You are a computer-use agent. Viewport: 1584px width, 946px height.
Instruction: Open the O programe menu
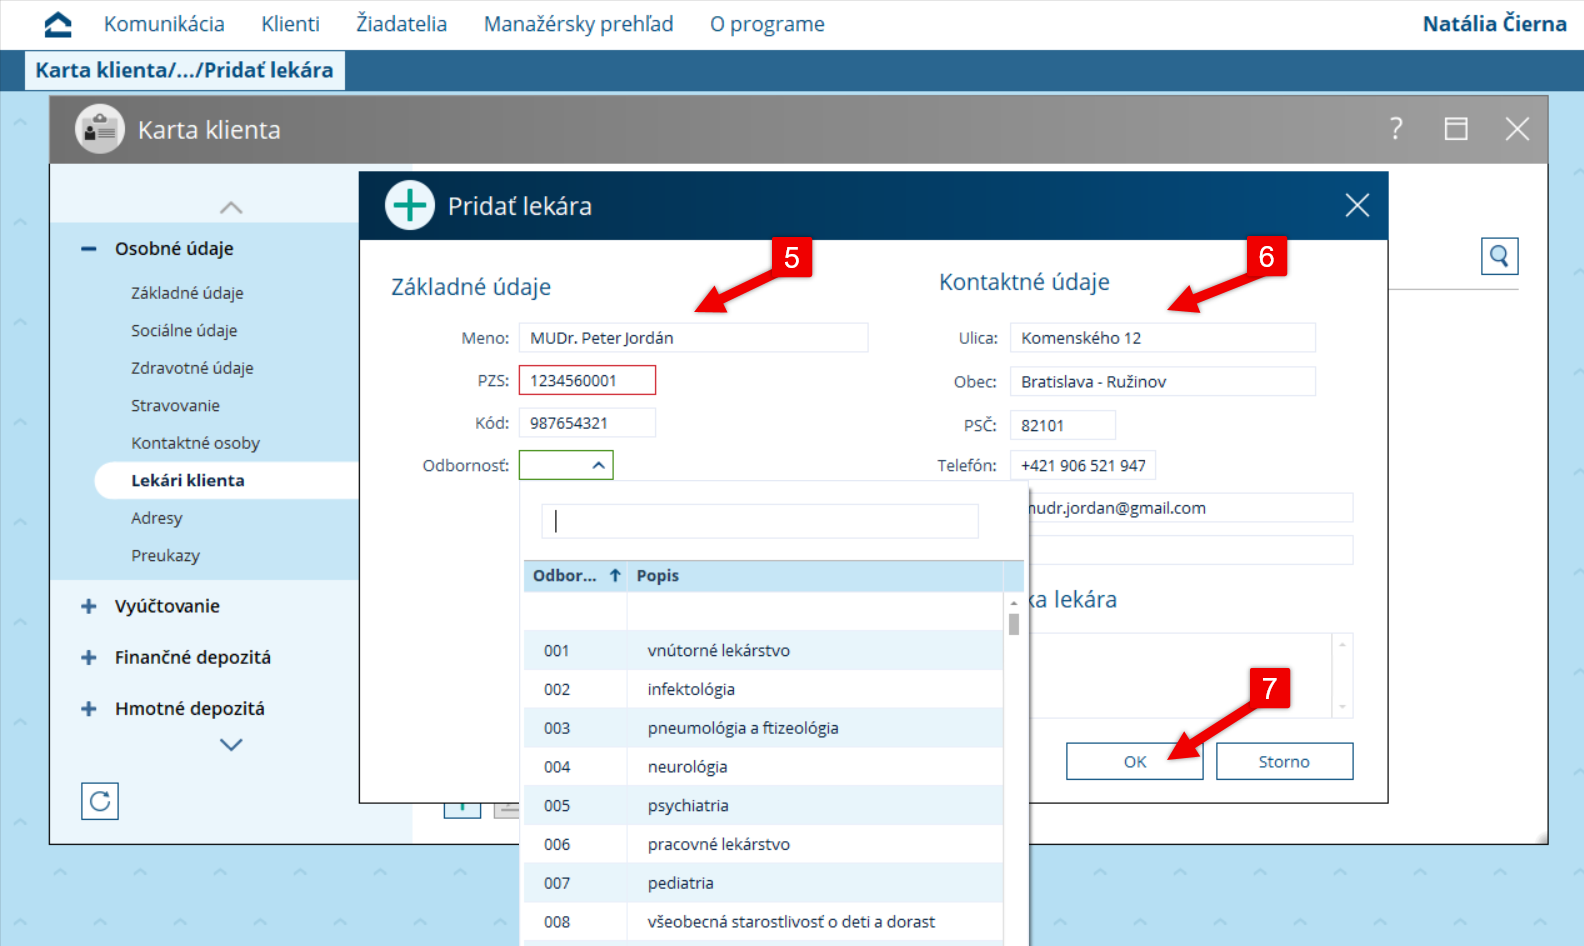click(x=768, y=24)
